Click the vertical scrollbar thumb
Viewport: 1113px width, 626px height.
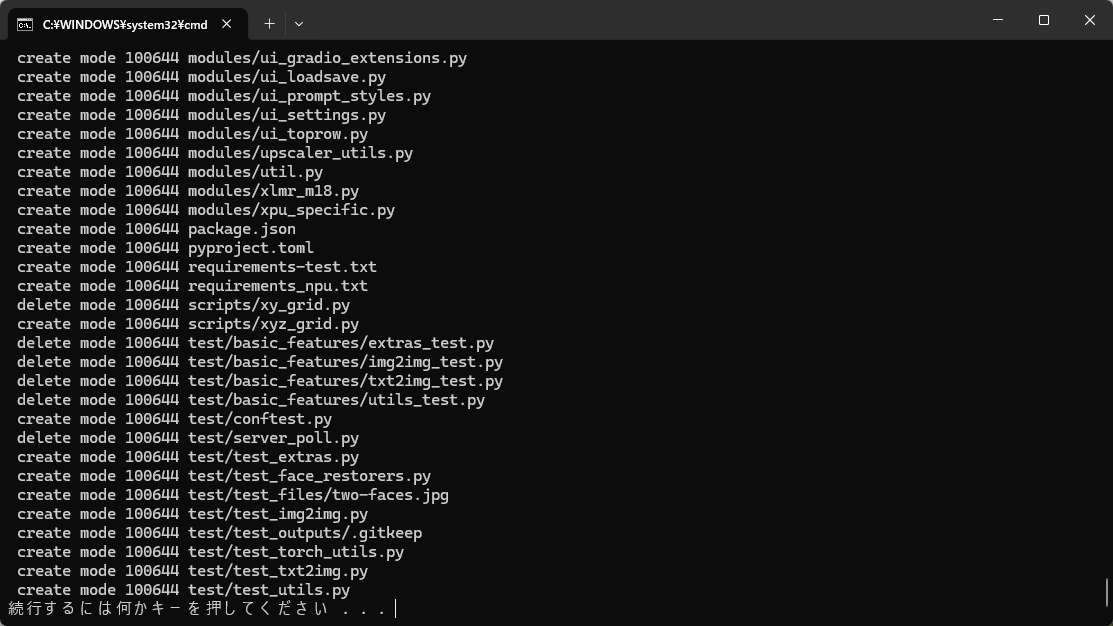[x=1107, y=593]
